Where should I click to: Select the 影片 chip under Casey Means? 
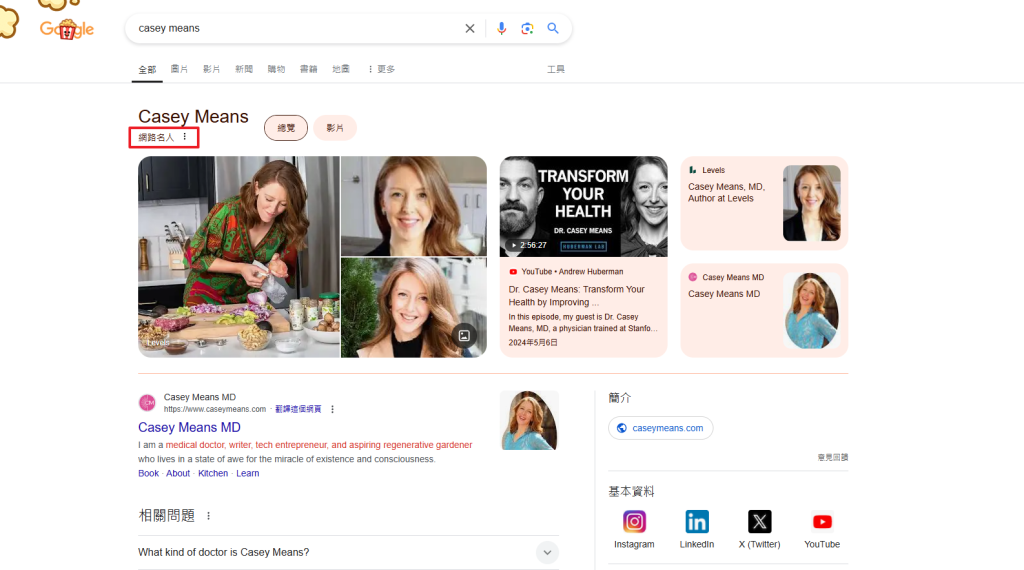[335, 128]
